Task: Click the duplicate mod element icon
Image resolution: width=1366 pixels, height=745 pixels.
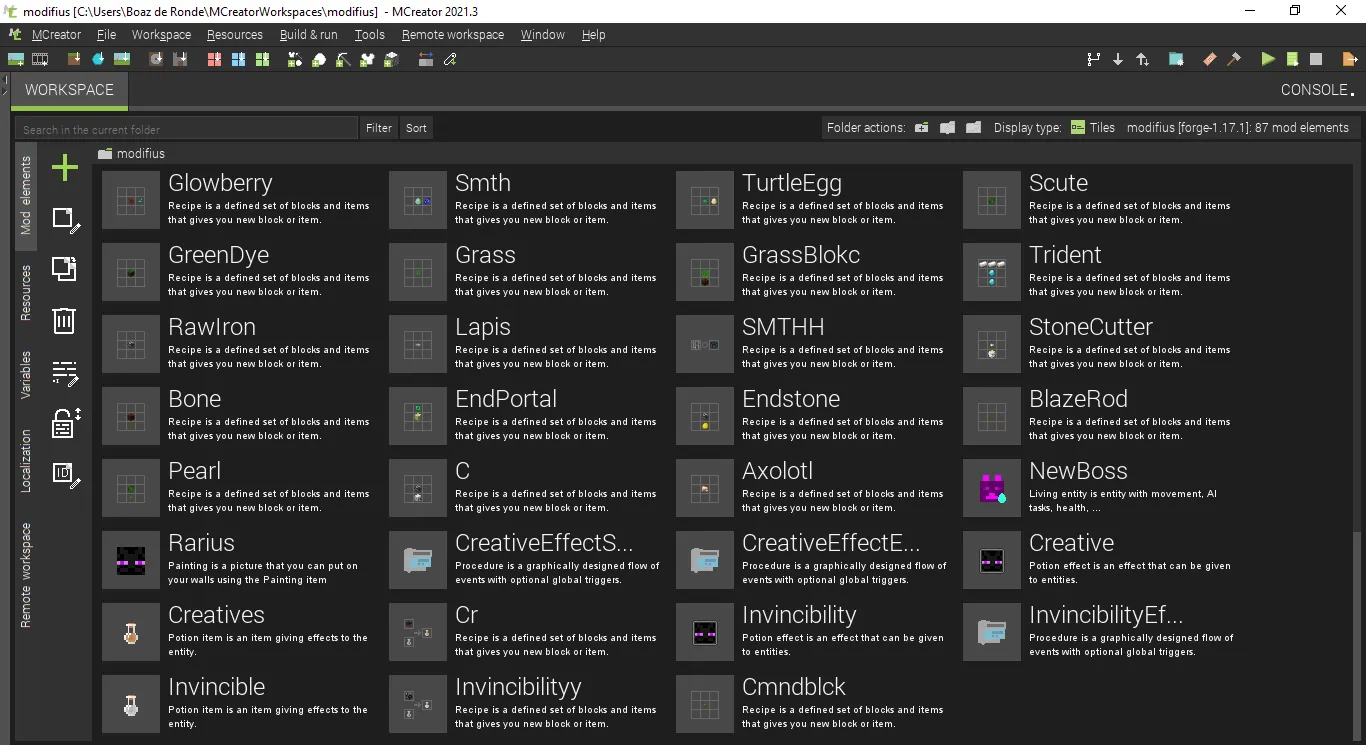Action: coord(64,269)
